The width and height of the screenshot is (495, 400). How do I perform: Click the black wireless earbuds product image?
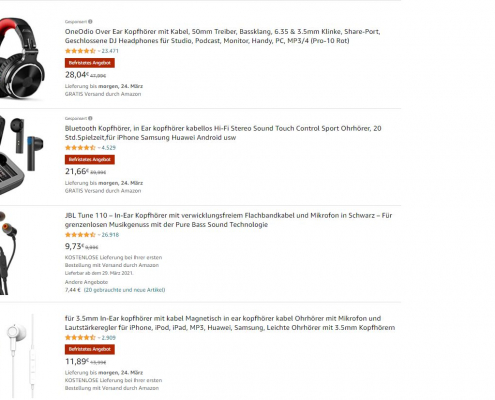21,155
